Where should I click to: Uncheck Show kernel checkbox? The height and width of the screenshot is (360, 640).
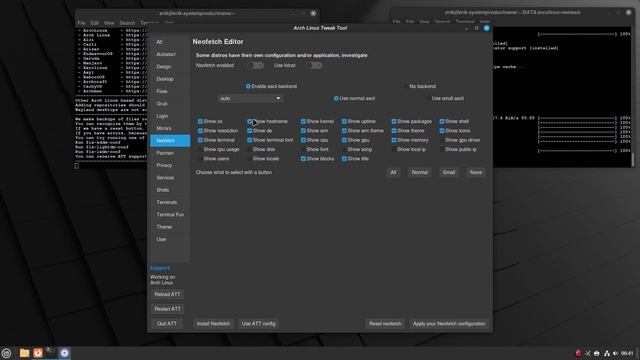pyautogui.click(x=303, y=121)
